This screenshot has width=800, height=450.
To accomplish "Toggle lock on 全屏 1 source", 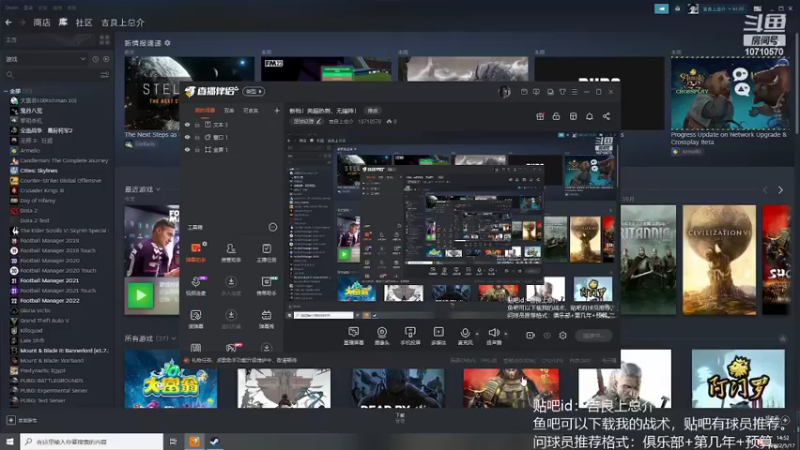I will [197, 150].
